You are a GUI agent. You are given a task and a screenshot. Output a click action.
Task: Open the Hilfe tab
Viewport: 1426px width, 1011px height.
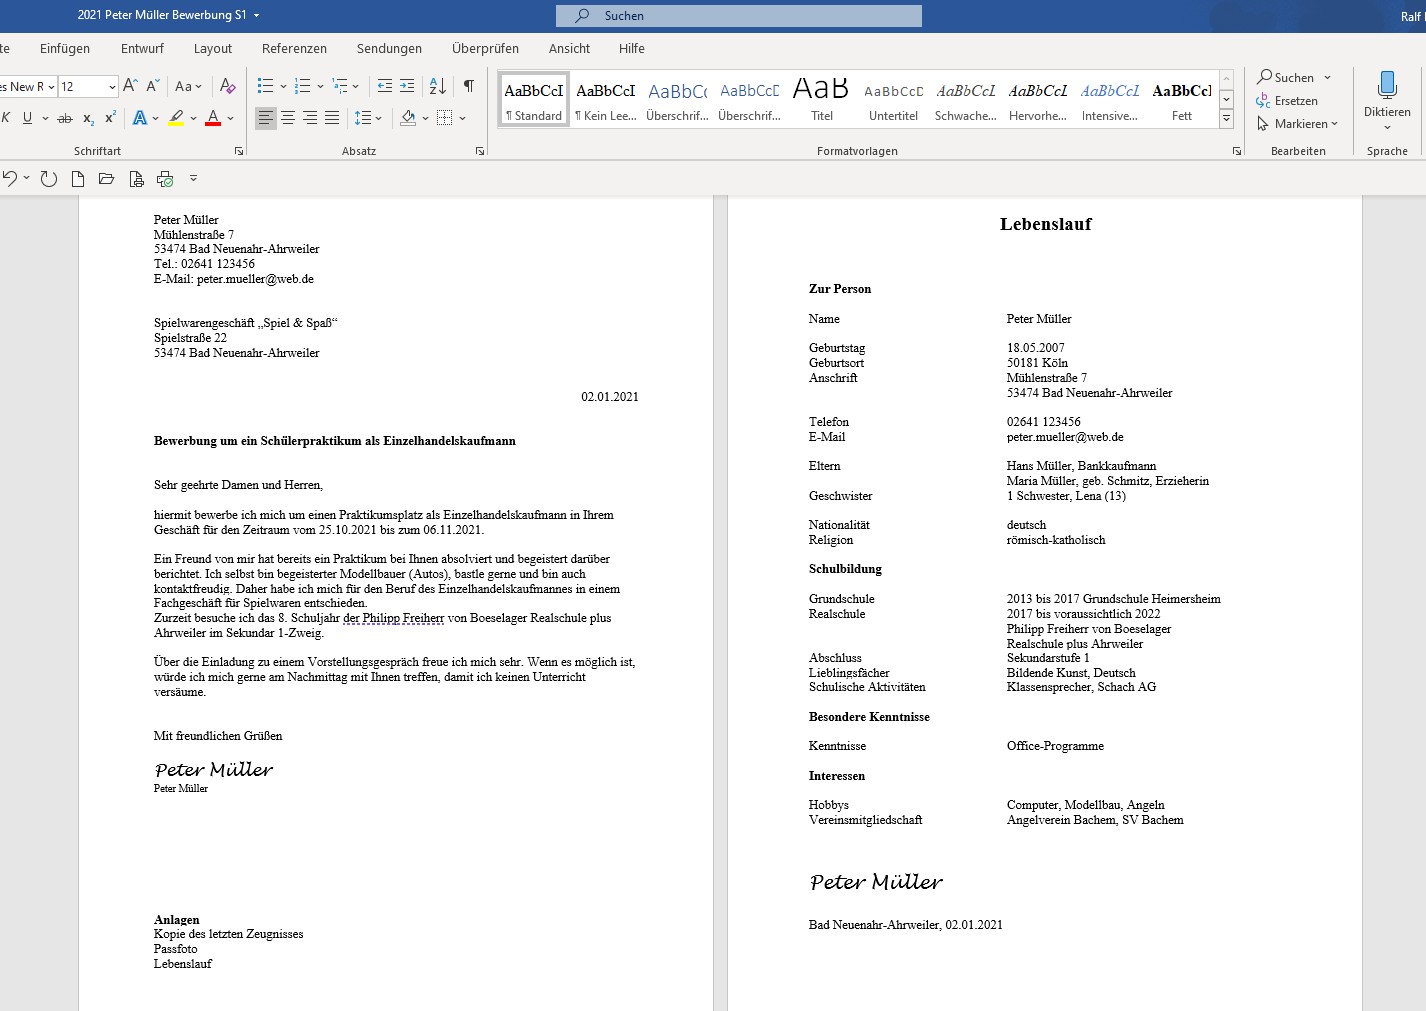[x=631, y=48]
